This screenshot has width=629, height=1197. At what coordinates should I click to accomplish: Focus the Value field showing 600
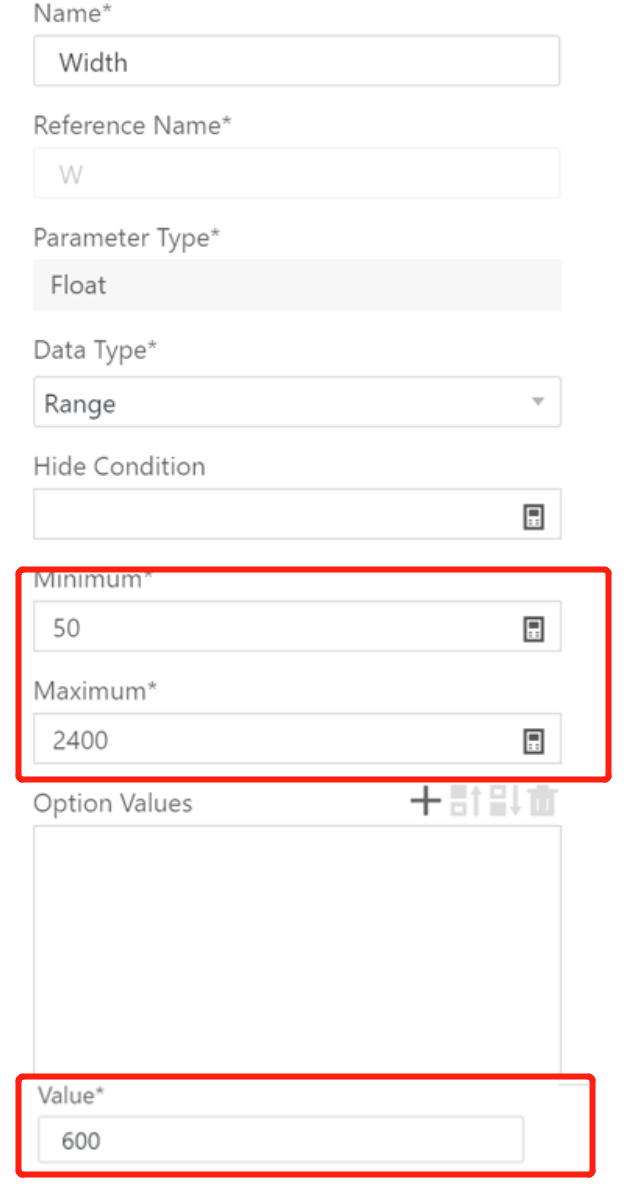[x=280, y=1140]
